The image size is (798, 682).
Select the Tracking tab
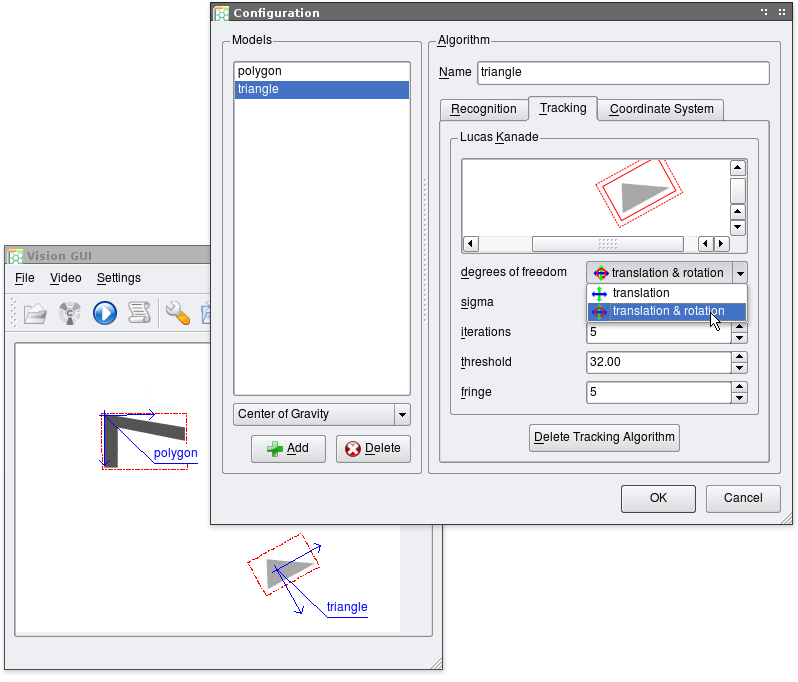click(563, 108)
